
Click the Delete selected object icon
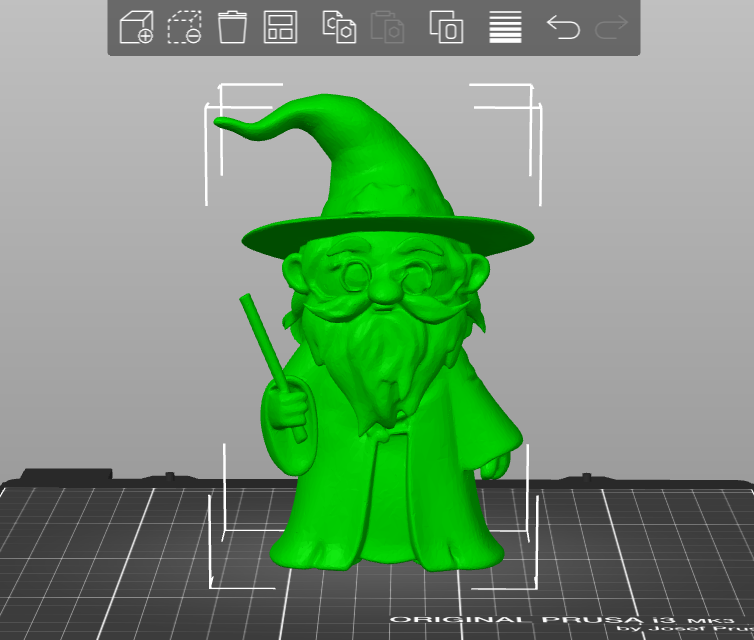[x=185, y=27]
